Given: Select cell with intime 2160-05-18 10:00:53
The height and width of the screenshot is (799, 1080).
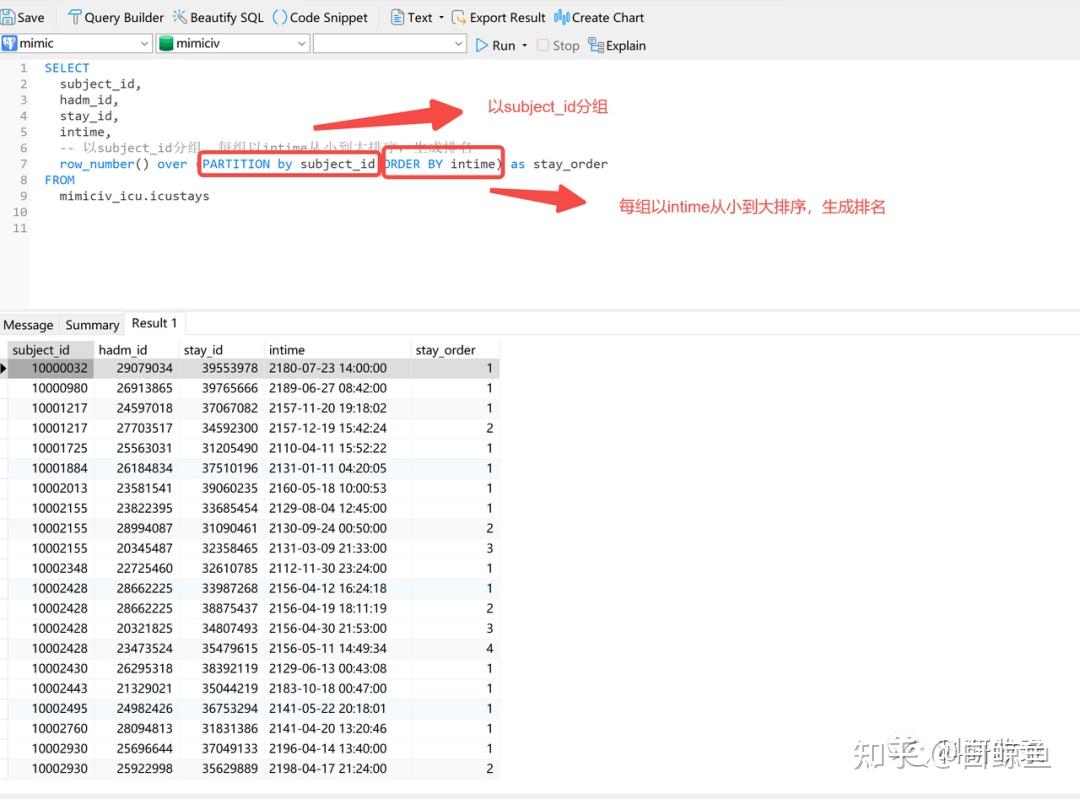Looking at the screenshot, I should coord(338,488).
